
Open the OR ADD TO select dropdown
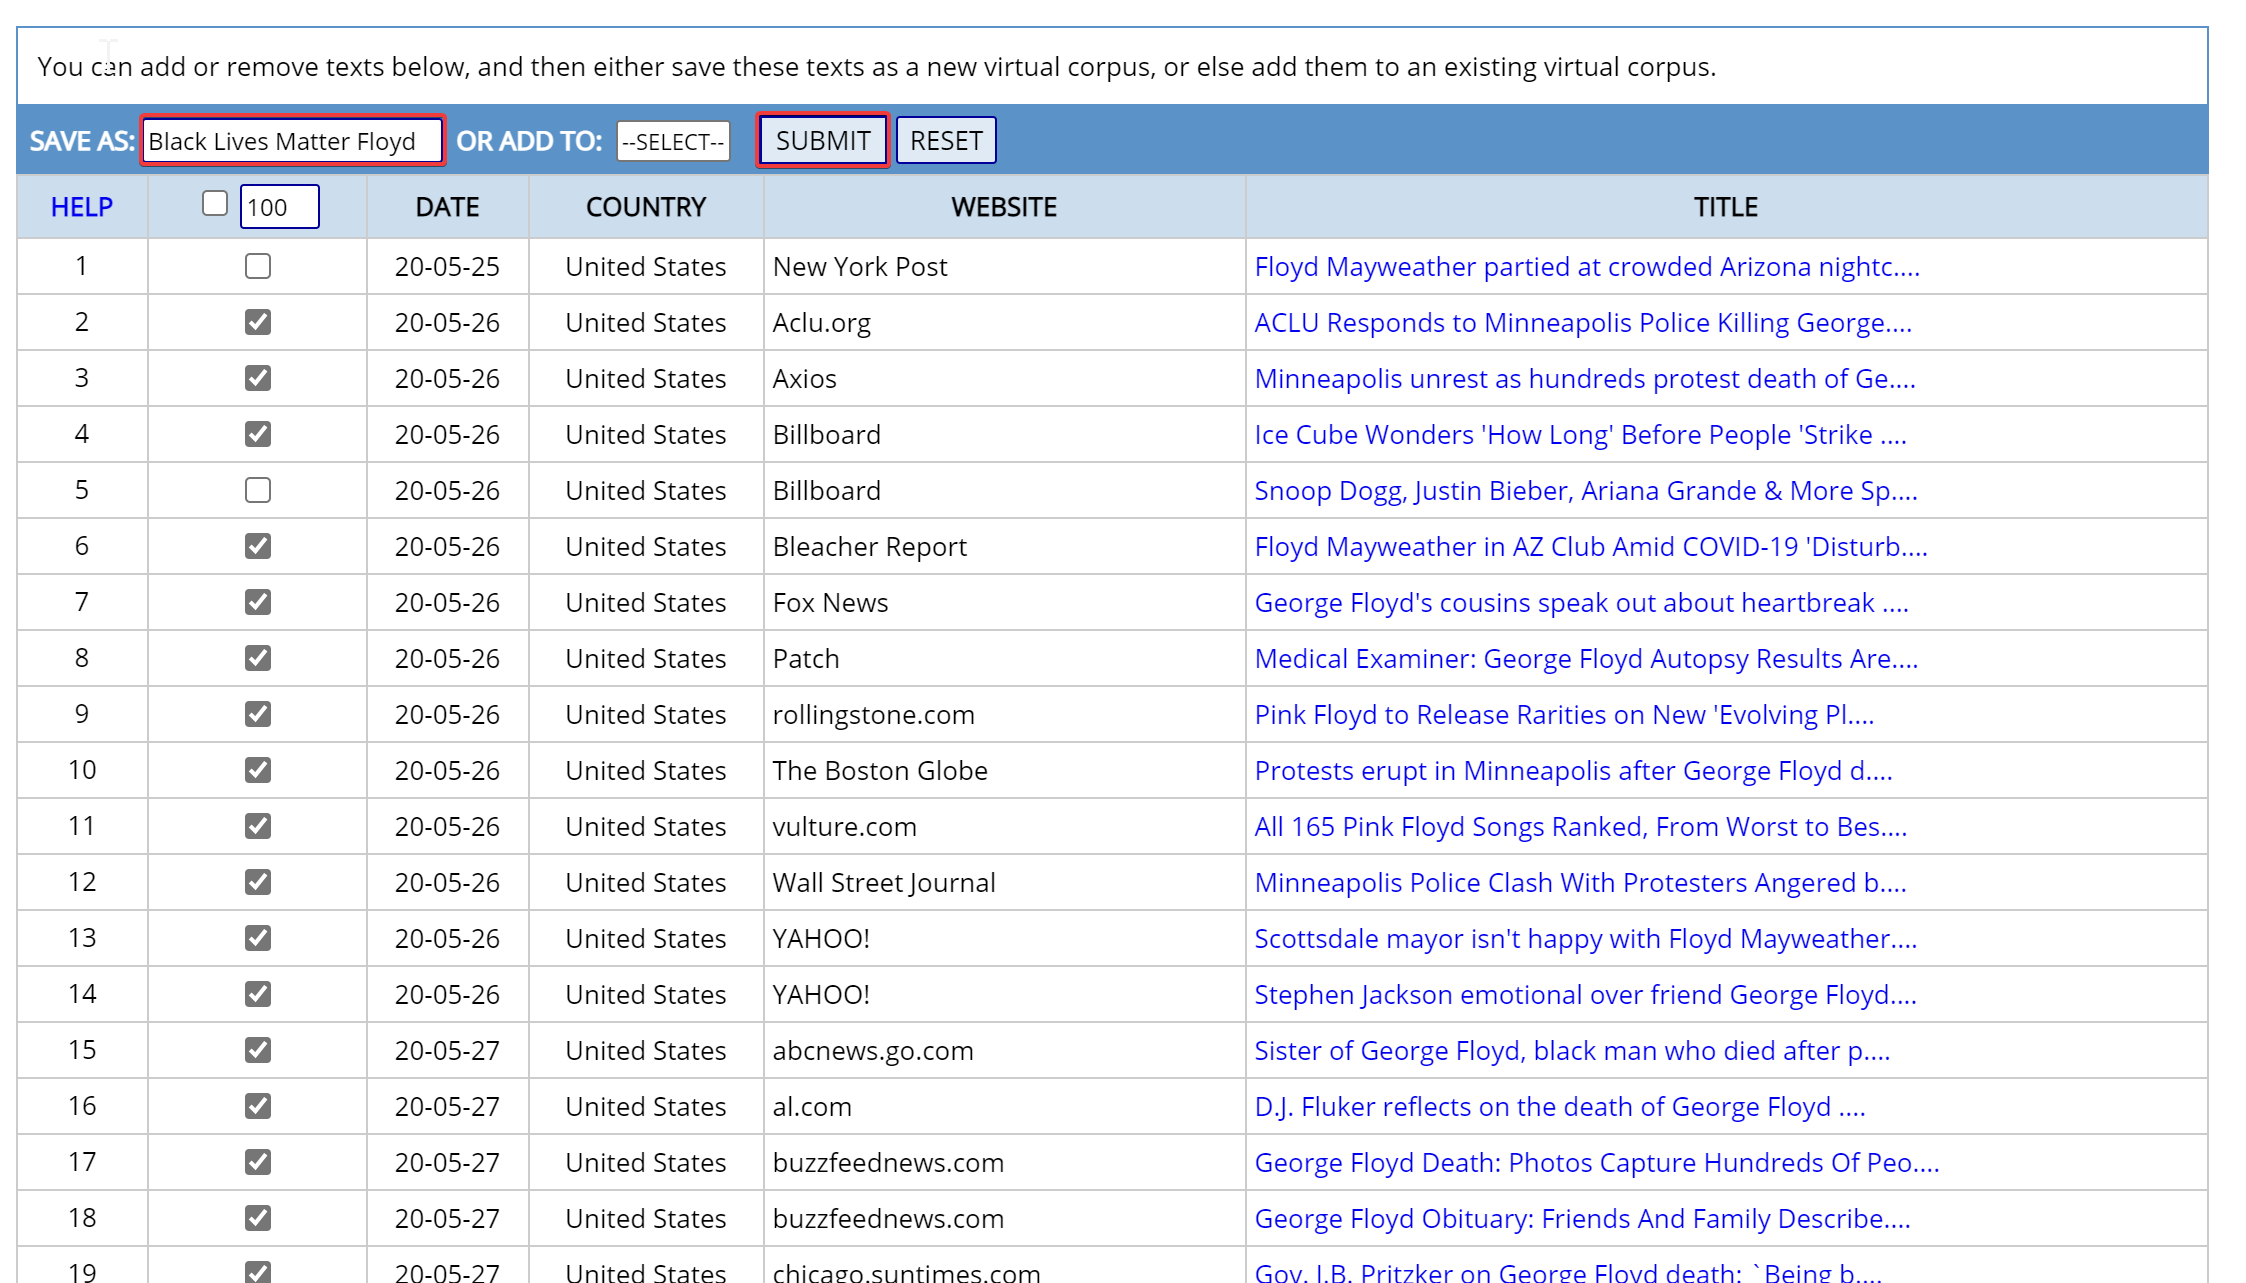click(673, 141)
